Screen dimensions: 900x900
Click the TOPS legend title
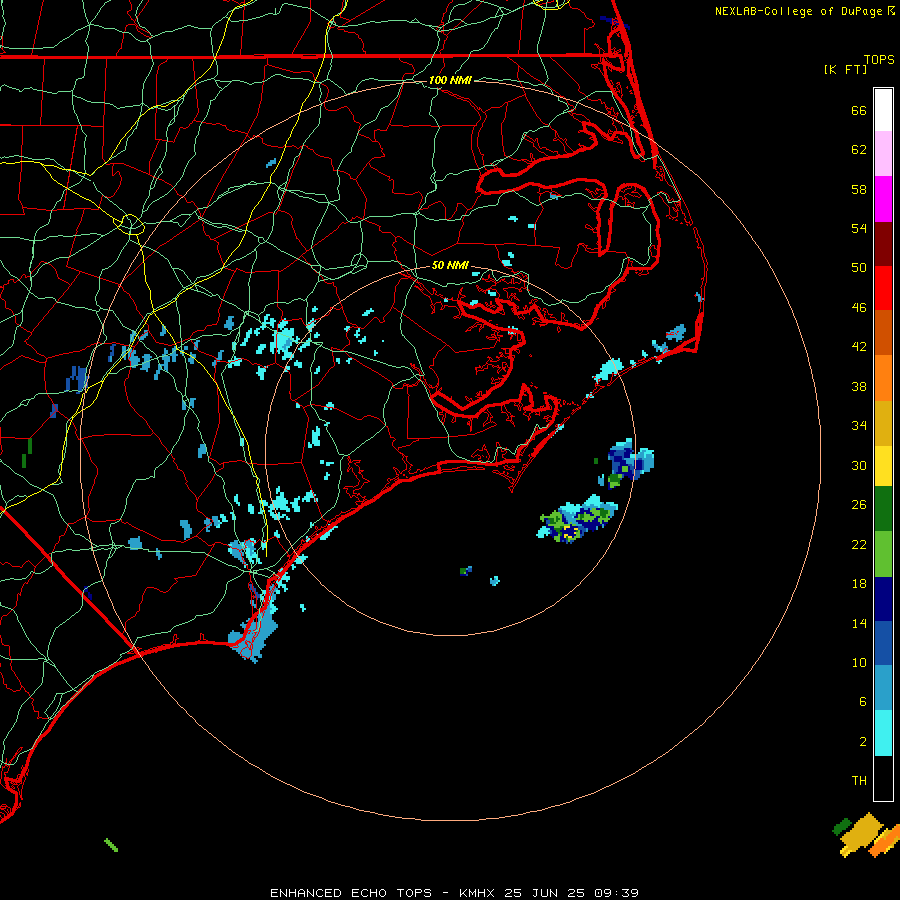879,59
